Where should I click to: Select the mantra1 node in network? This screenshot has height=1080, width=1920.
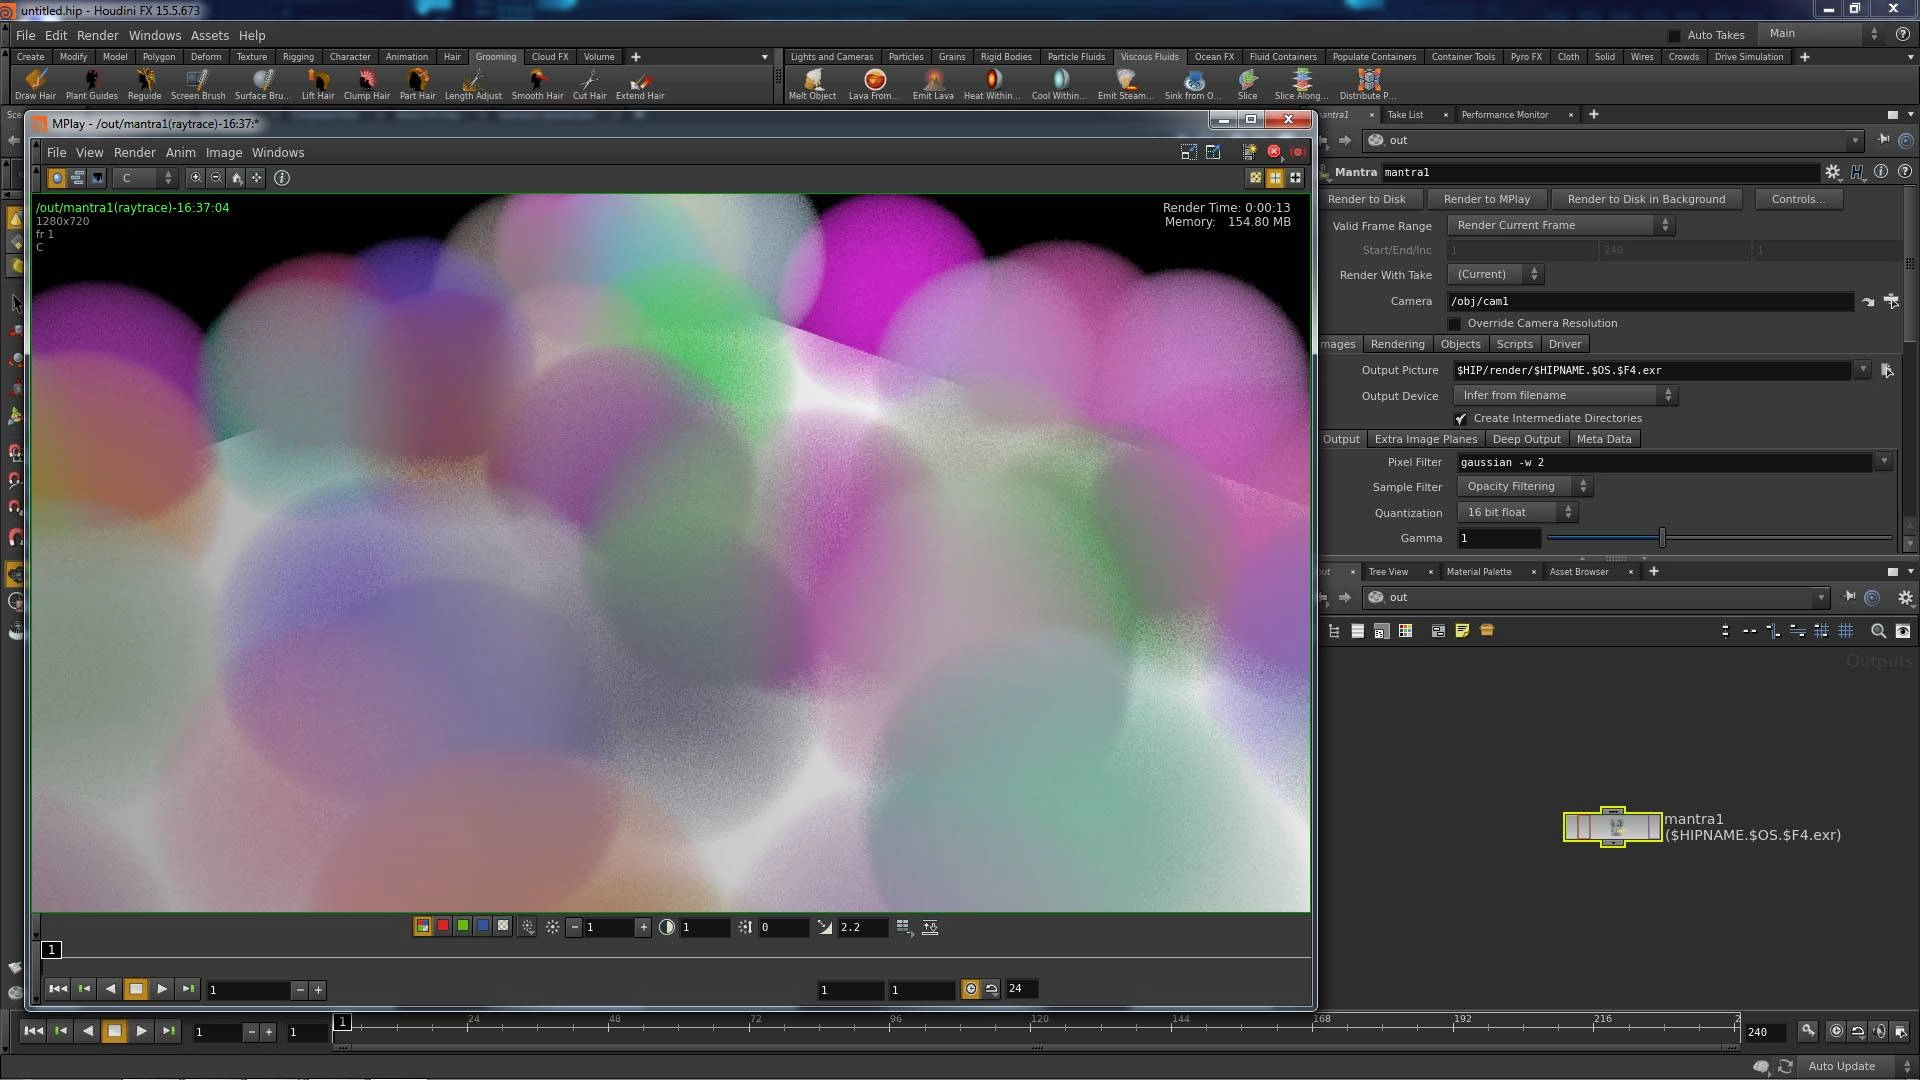pyautogui.click(x=1612, y=827)
